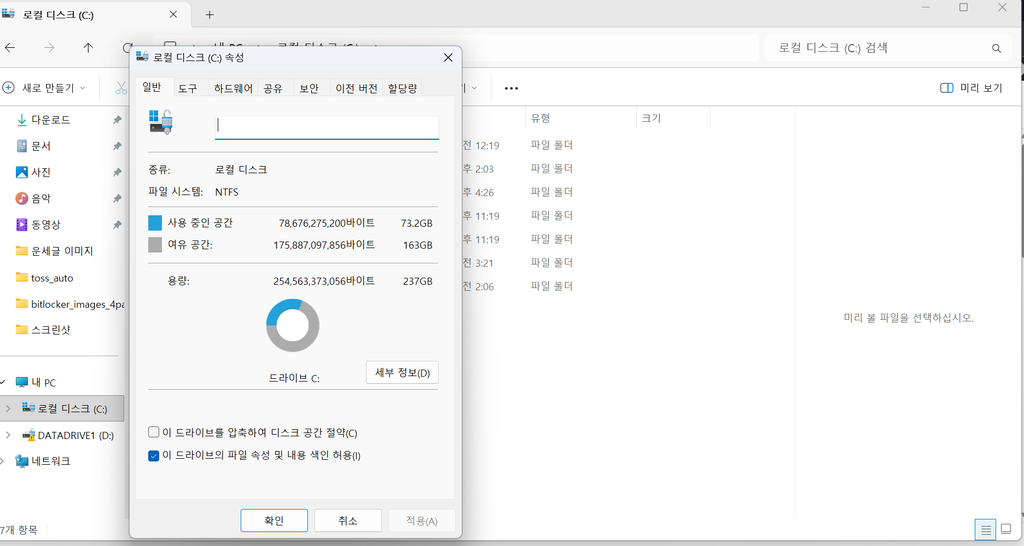Close the properties dialog with X
Screen dimensions: 1024x546
click(448, 57)
